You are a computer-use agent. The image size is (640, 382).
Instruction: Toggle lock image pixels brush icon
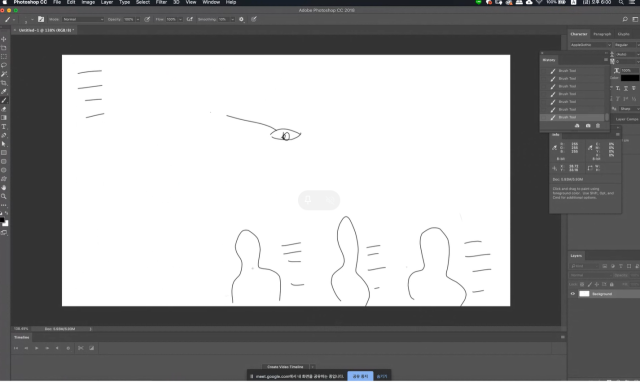(589, 284)
